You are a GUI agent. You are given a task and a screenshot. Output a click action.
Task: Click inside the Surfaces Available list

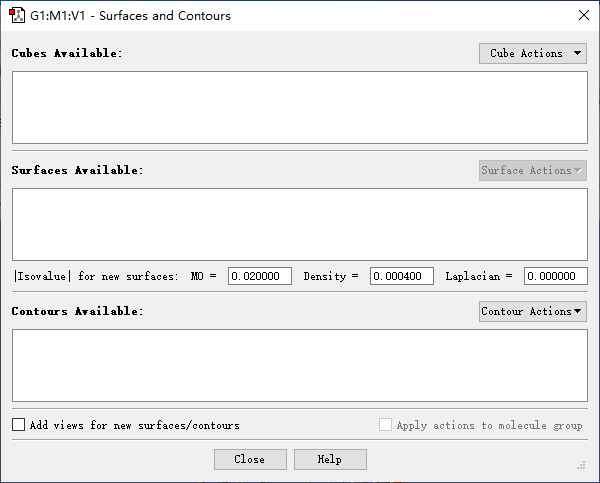[x=299, y=224]
